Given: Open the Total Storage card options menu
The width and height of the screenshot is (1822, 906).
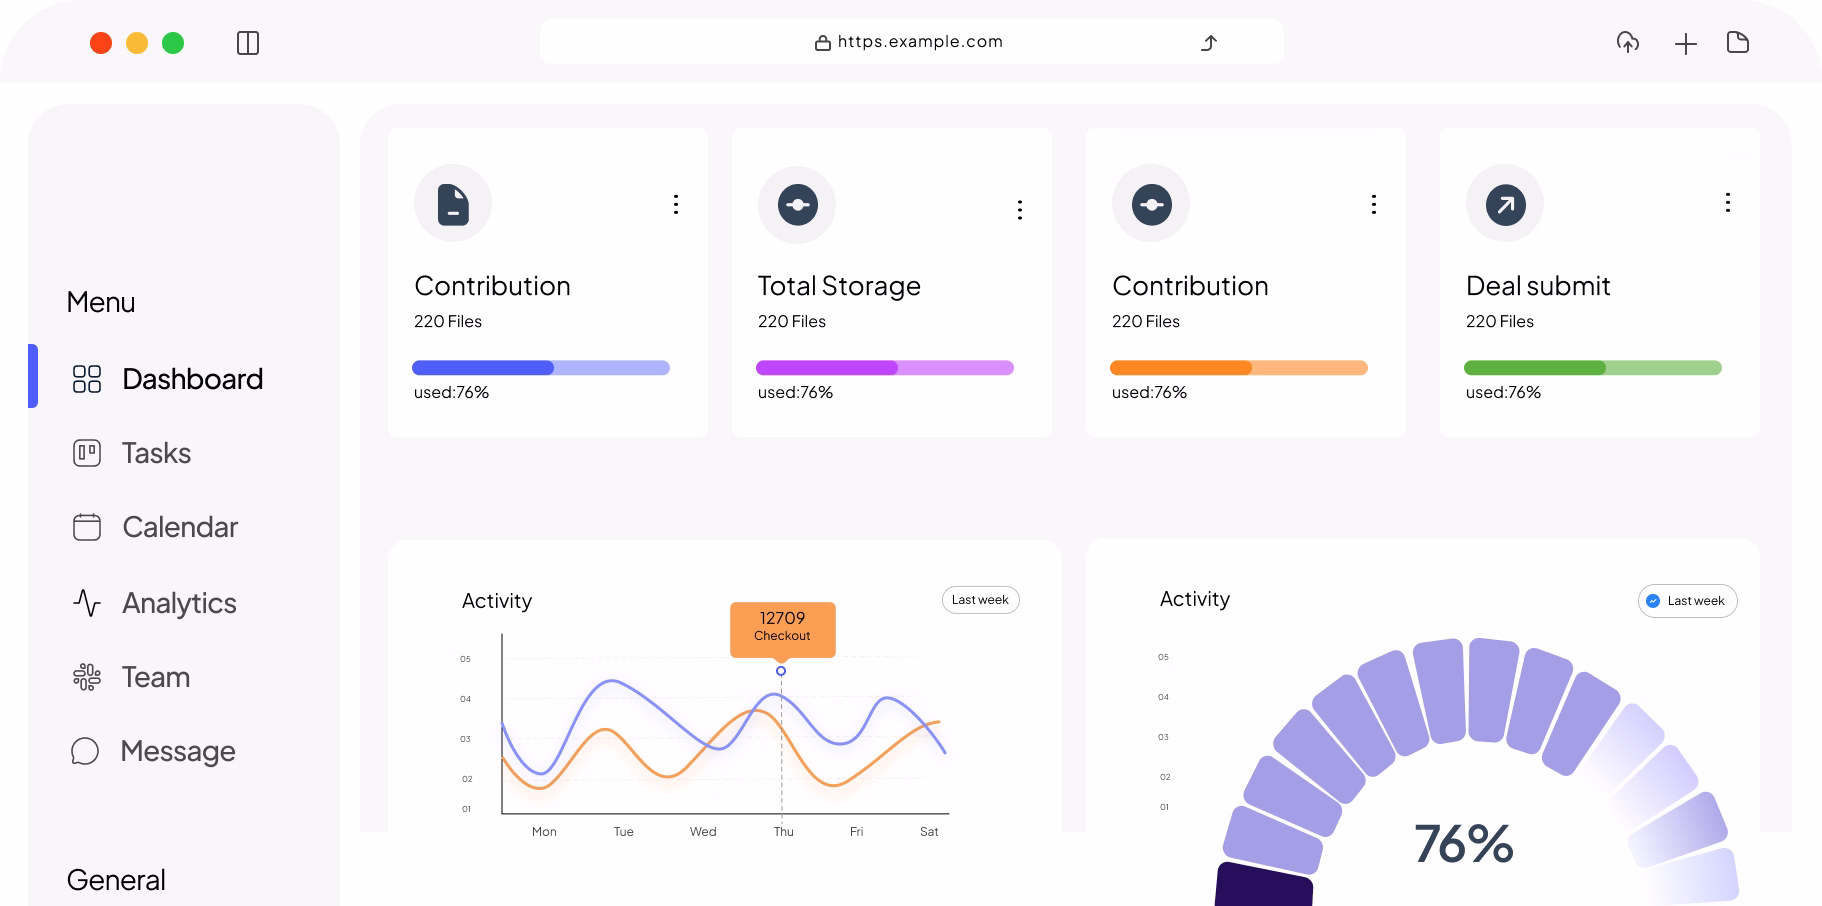Looking at the screenshot, I should pos(1020,209).
